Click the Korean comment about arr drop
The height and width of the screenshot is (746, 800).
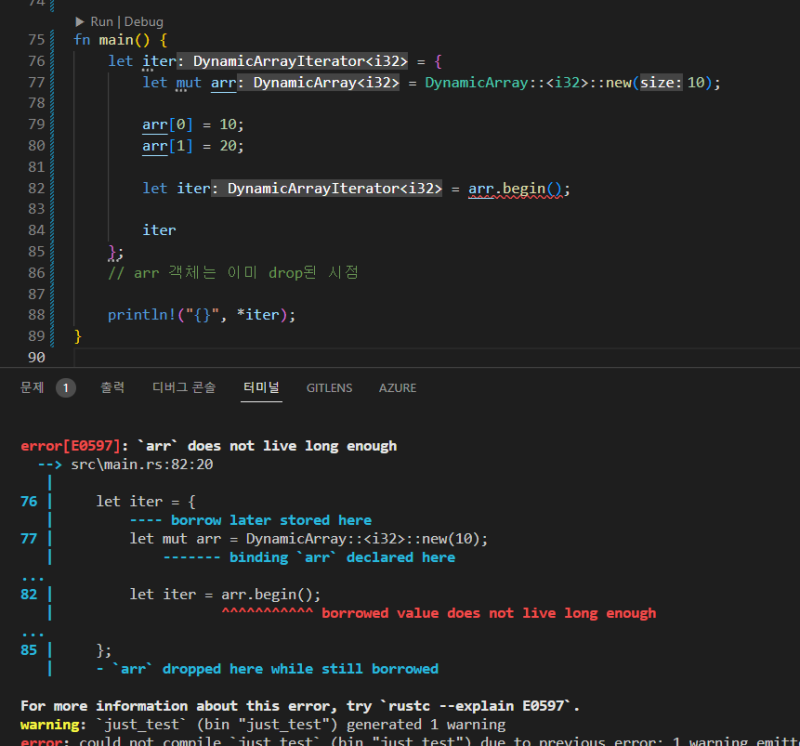pos(232,272)
